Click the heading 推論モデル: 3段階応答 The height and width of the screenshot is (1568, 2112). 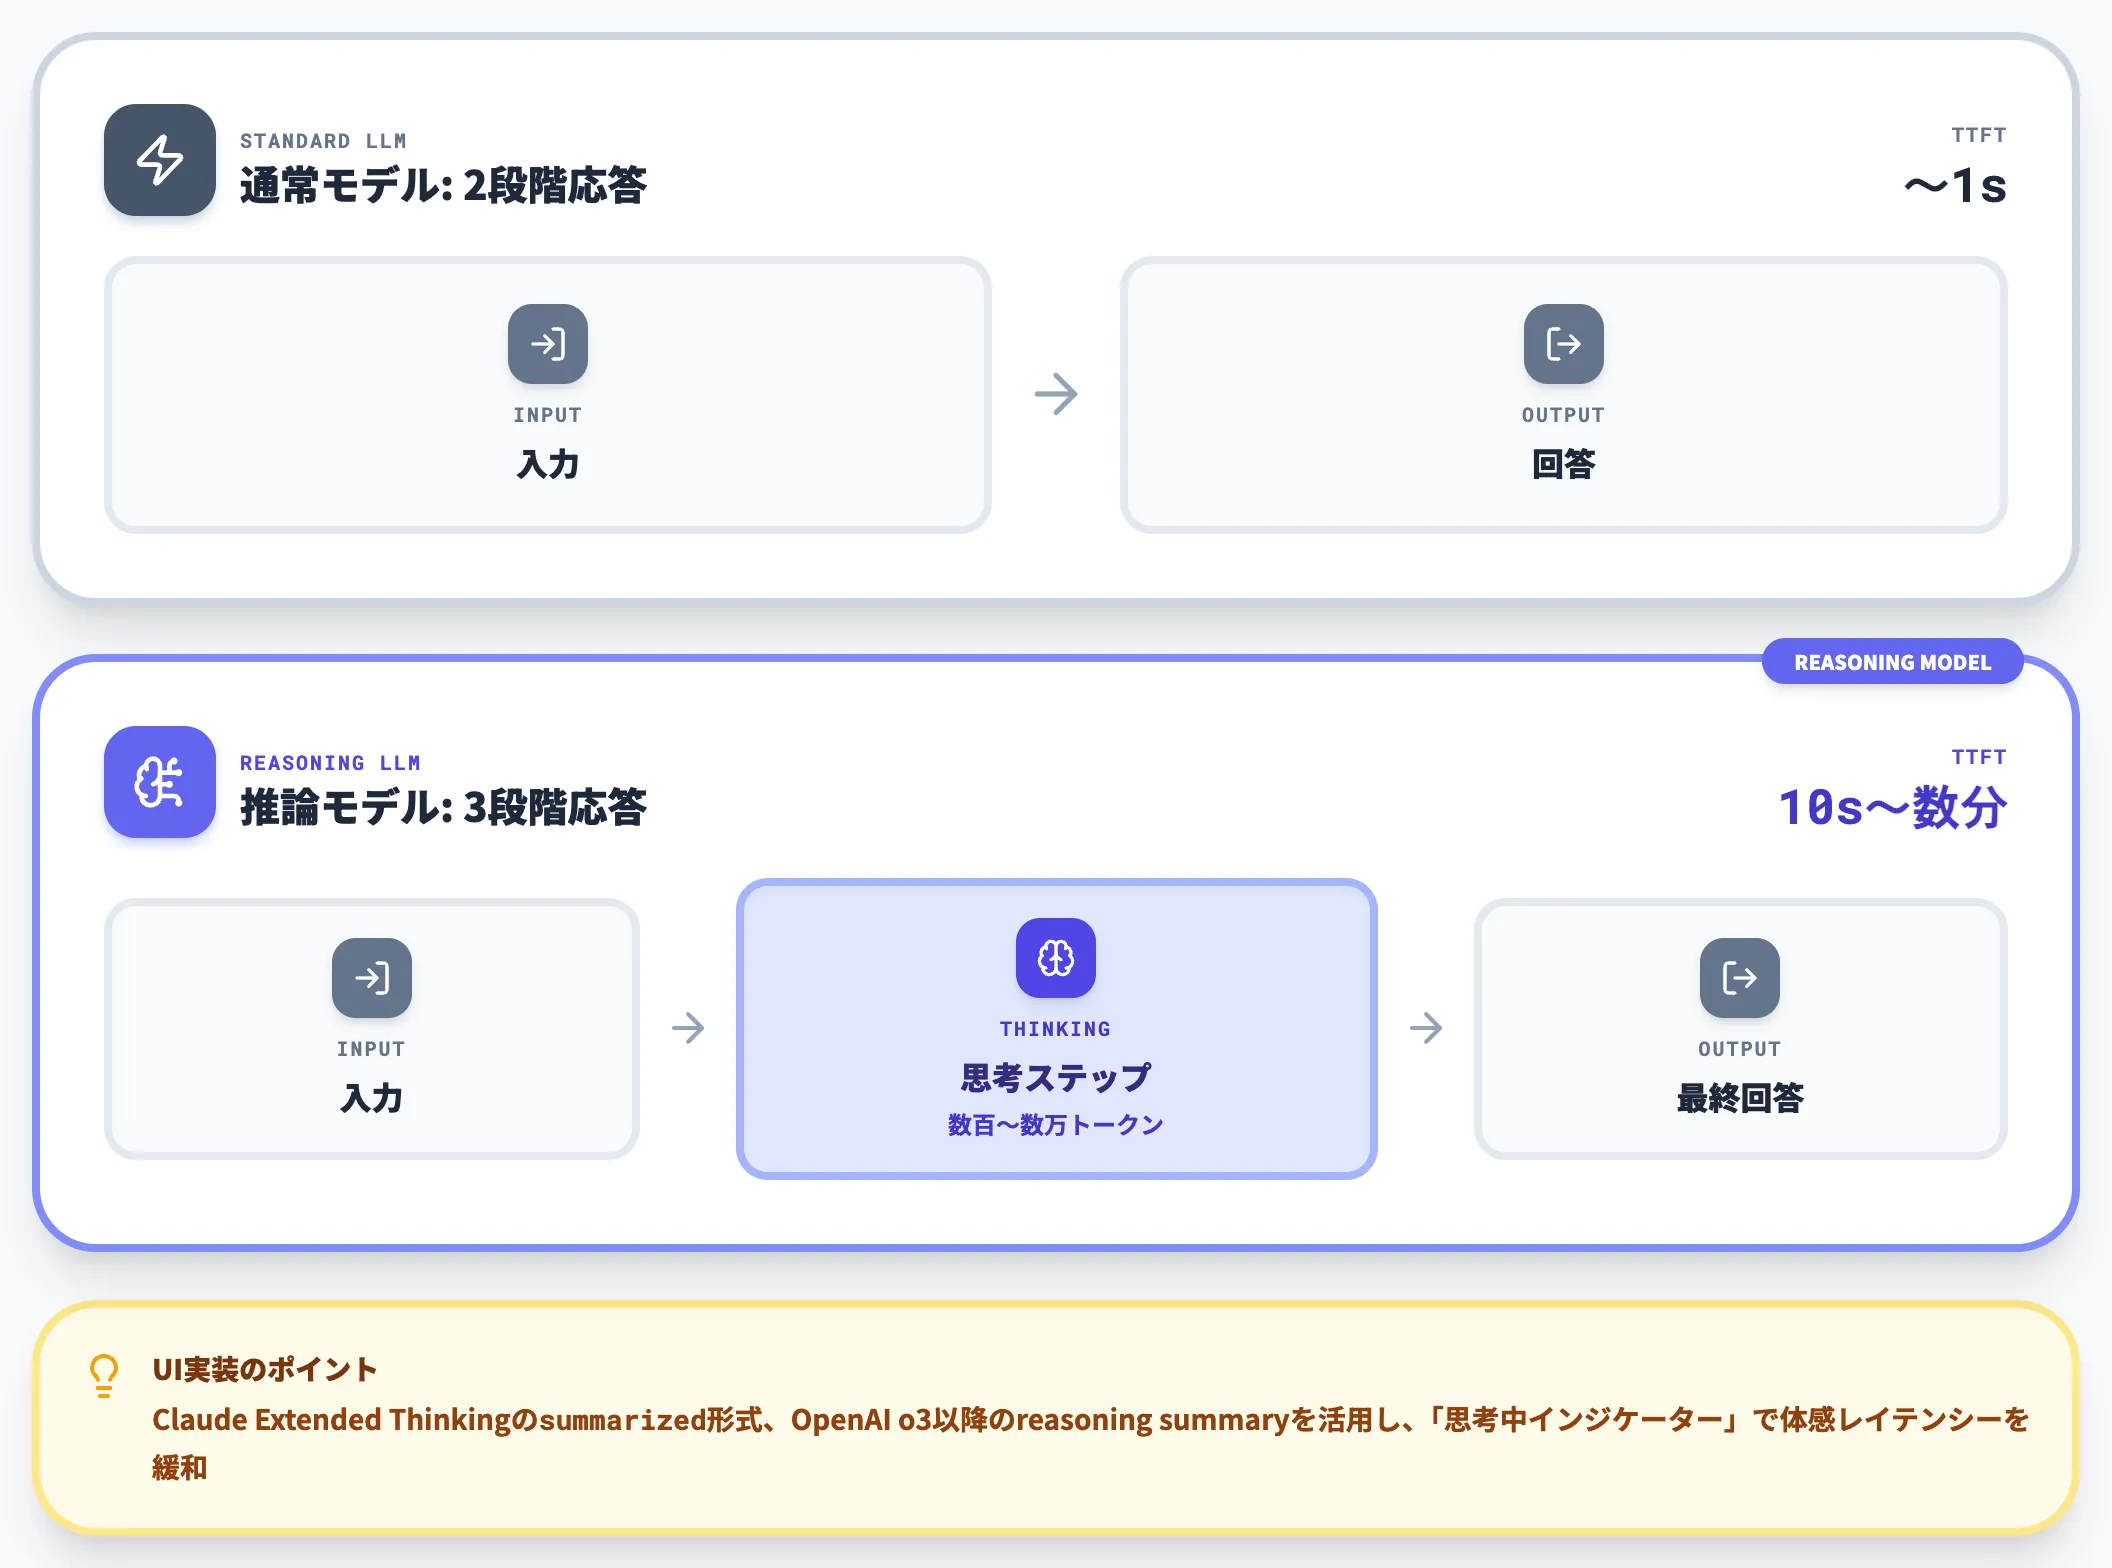[443, 808]
